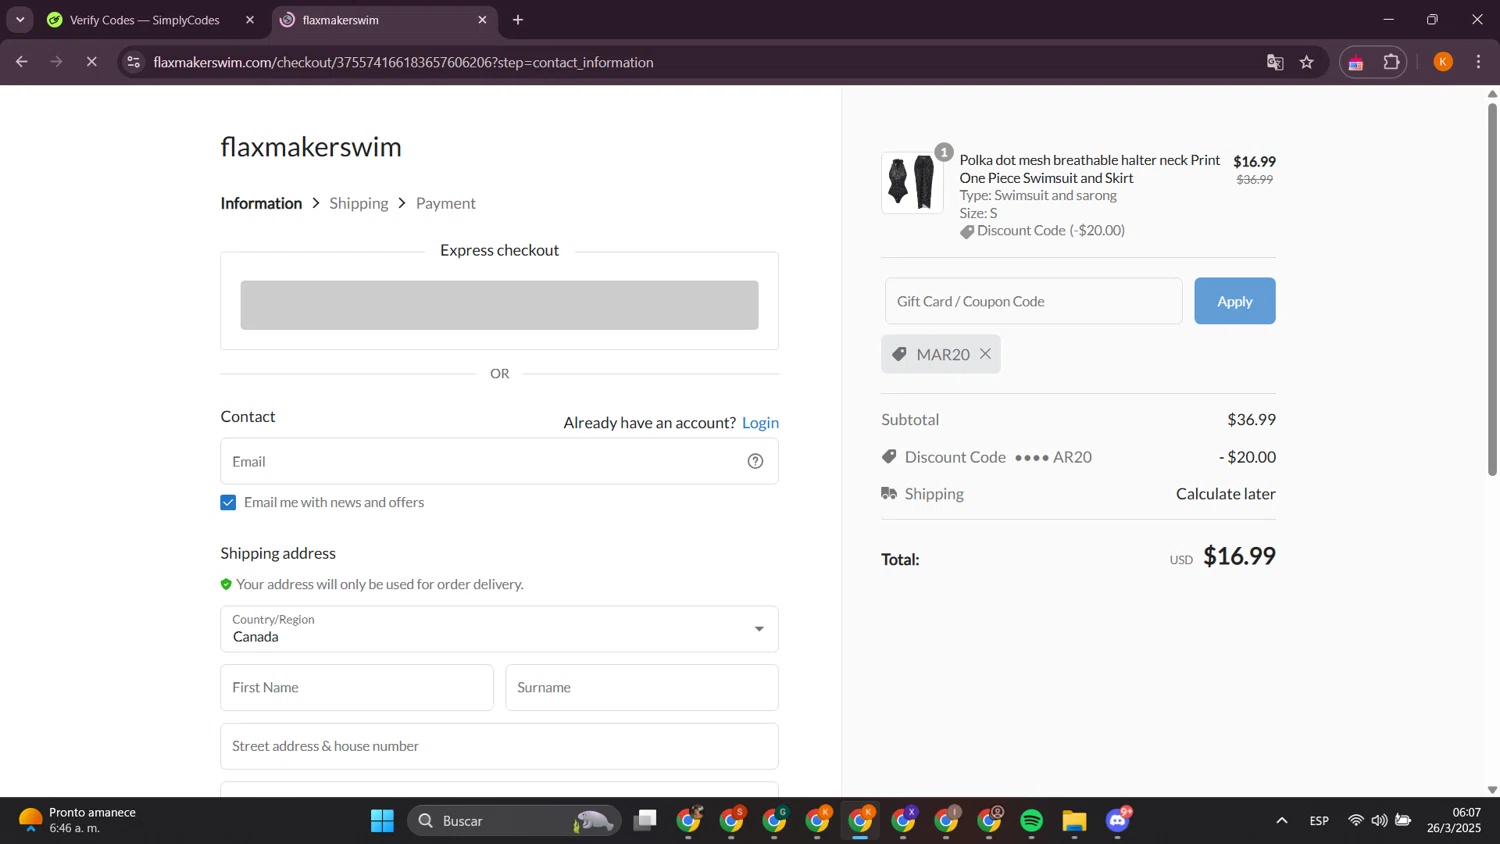Click the $16.99 total amount

[1239, 556]
